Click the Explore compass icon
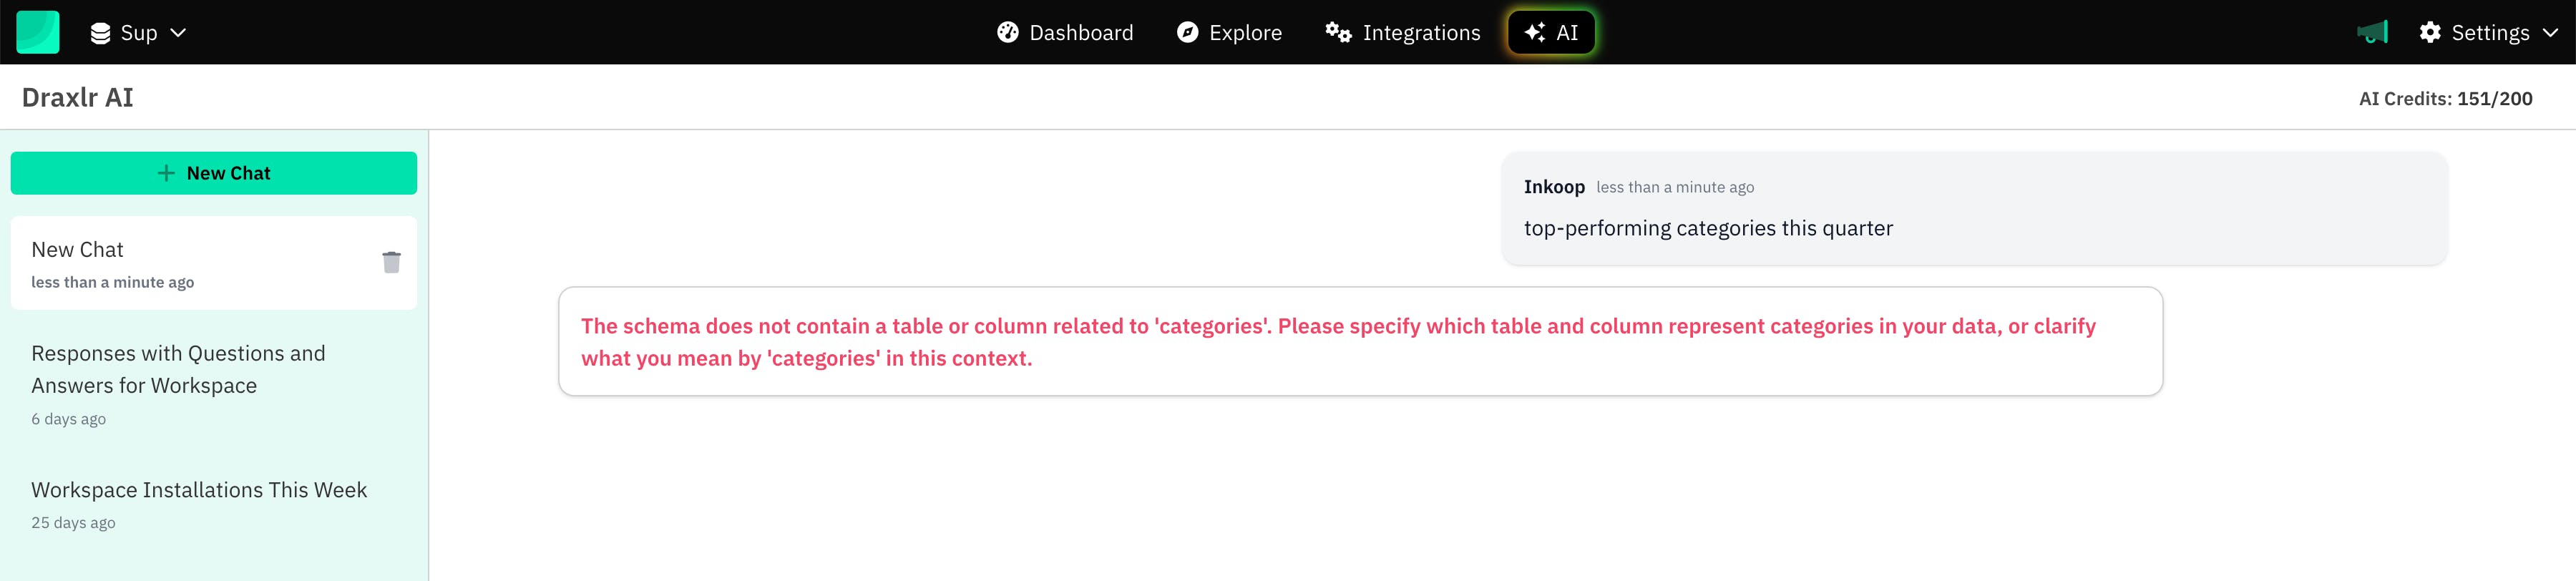Image resolution: width=2576 pixels, height=581 pixels. 1187,32
